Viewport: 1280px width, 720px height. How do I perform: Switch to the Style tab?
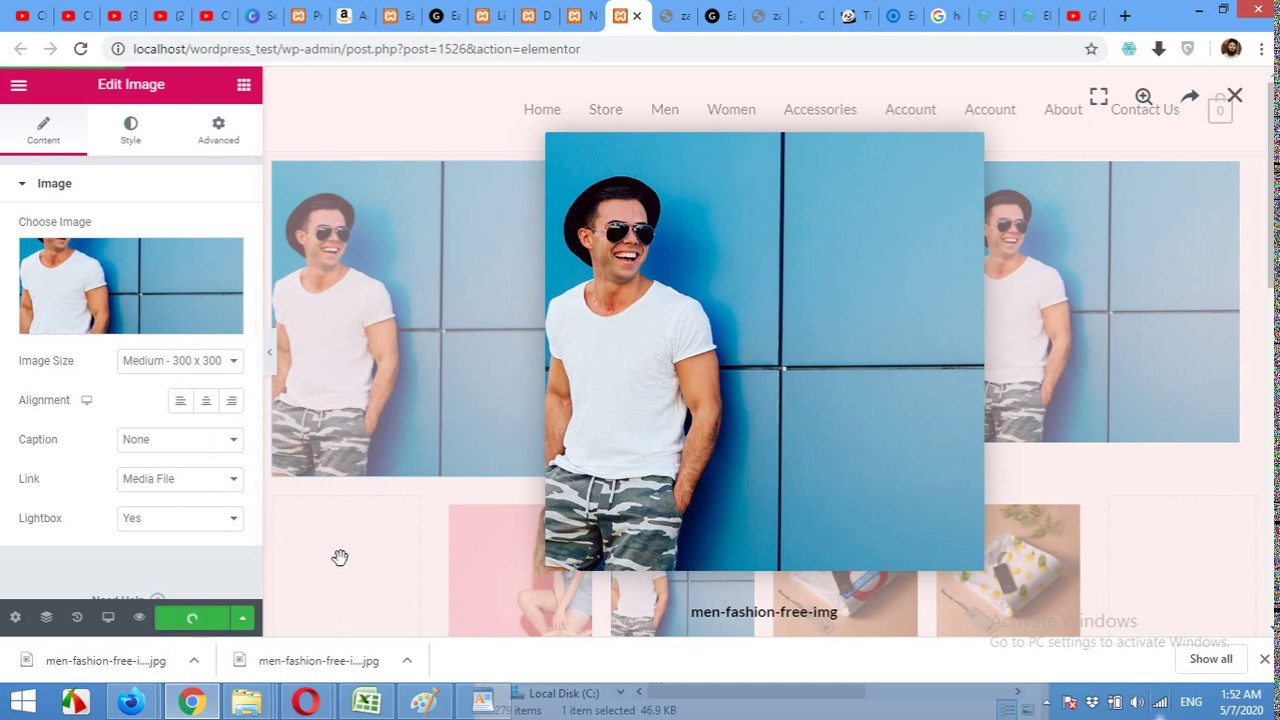131,130
